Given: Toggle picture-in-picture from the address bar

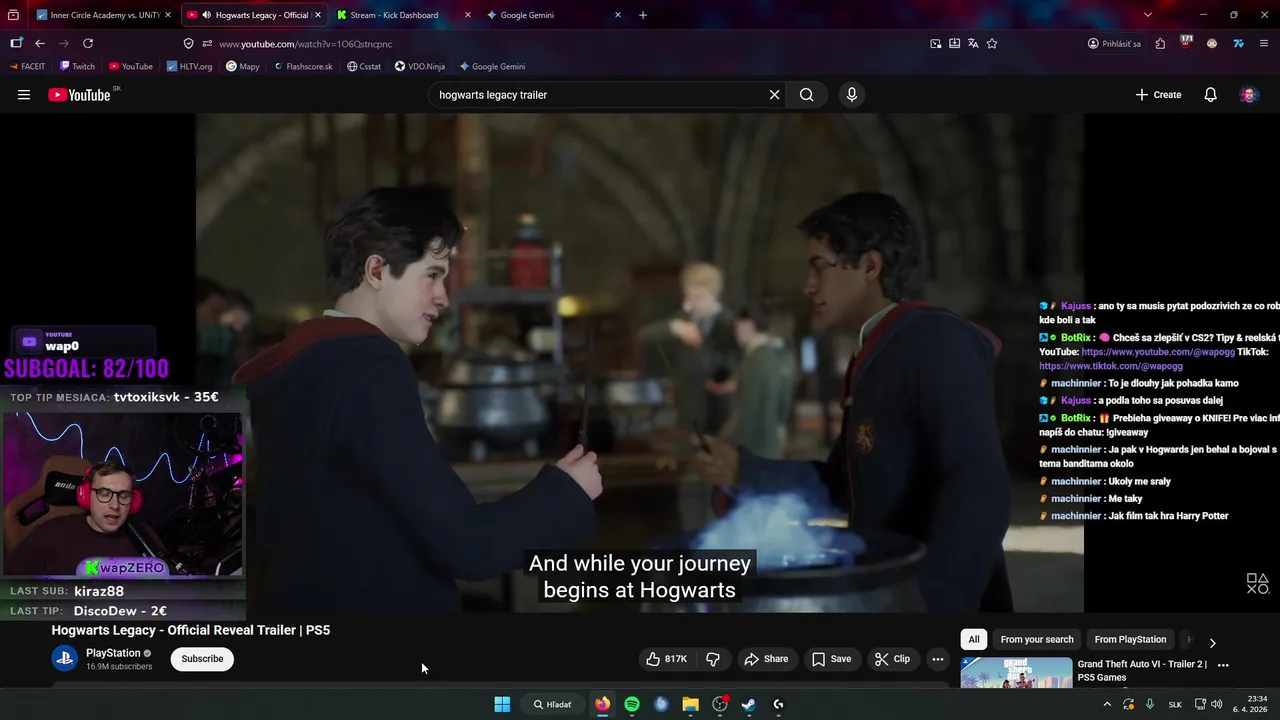Looking at the screenshot, I should (x=936, y=44).
